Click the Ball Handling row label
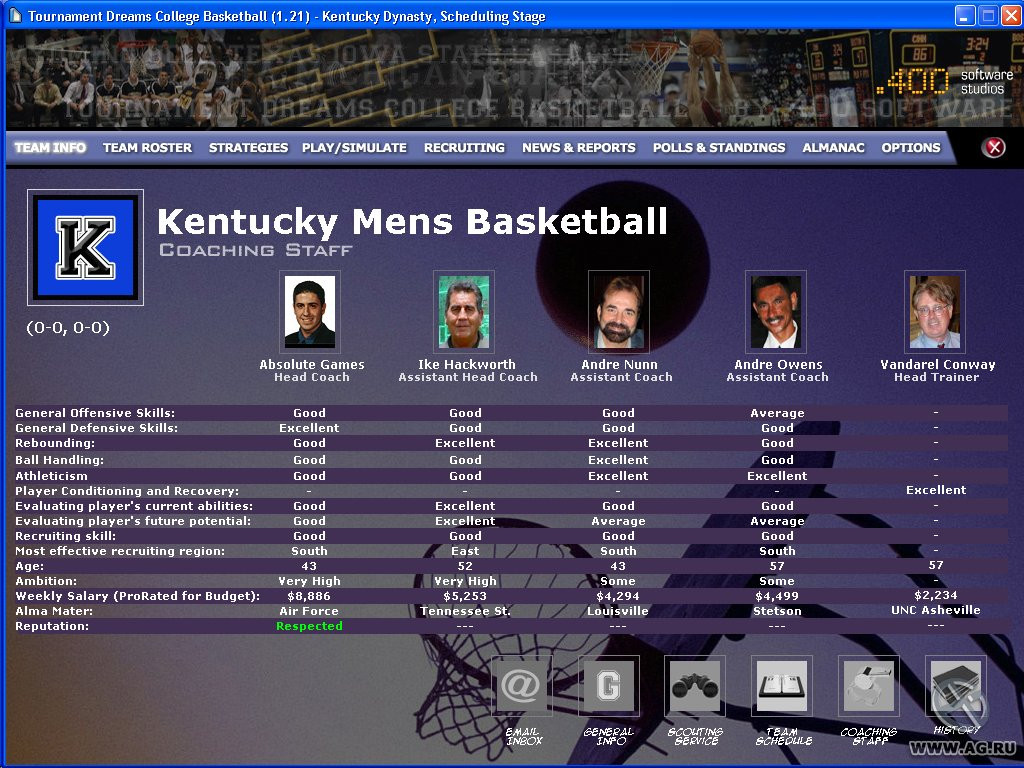 (59, 460)
